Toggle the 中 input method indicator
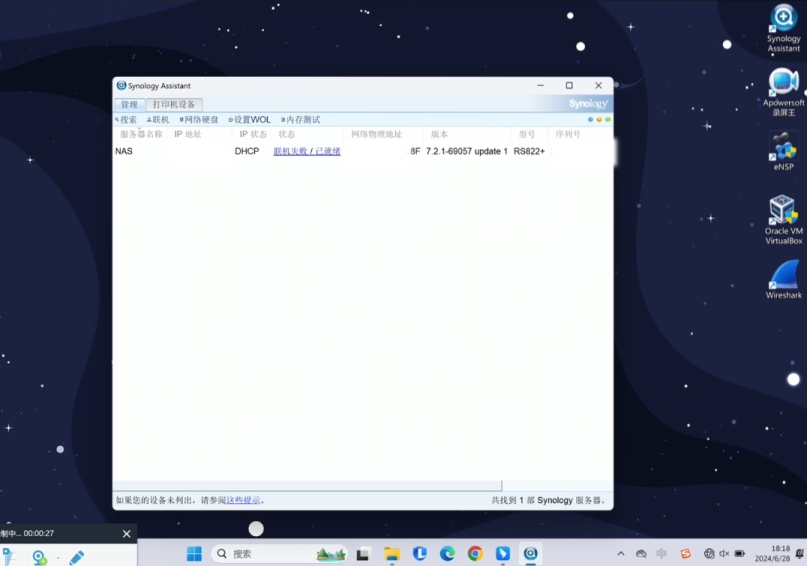 (662, 554)
